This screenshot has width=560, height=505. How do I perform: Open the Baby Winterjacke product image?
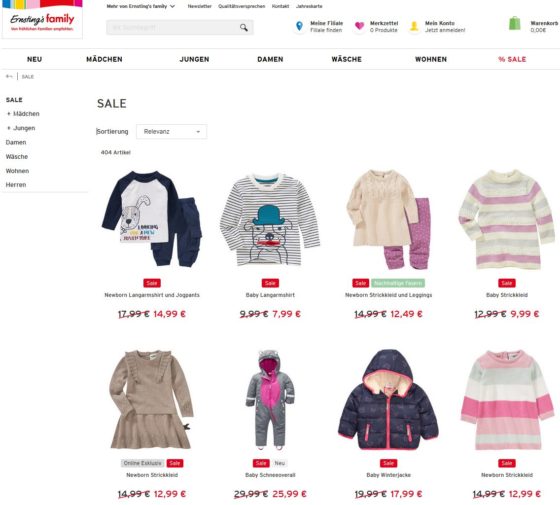tap(388, 399)
